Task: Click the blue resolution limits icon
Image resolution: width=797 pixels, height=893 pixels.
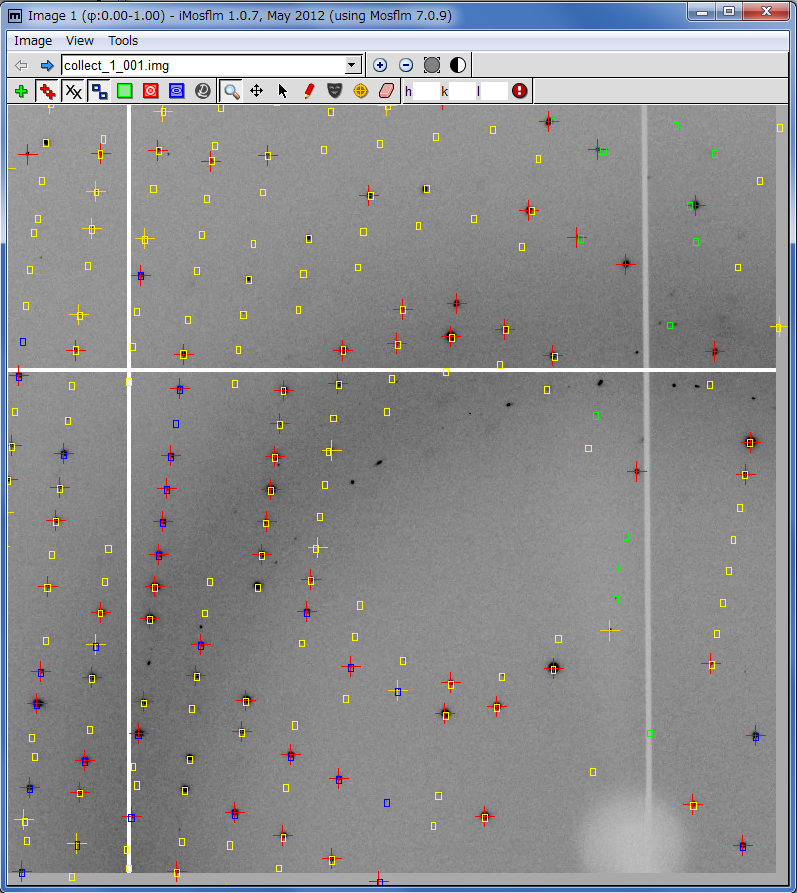Action: point(177,91)
